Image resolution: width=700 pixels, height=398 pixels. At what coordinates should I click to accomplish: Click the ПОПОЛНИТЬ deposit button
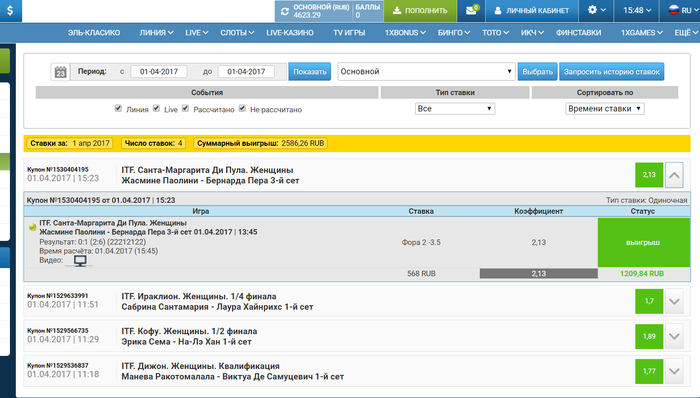coord(420,10)
